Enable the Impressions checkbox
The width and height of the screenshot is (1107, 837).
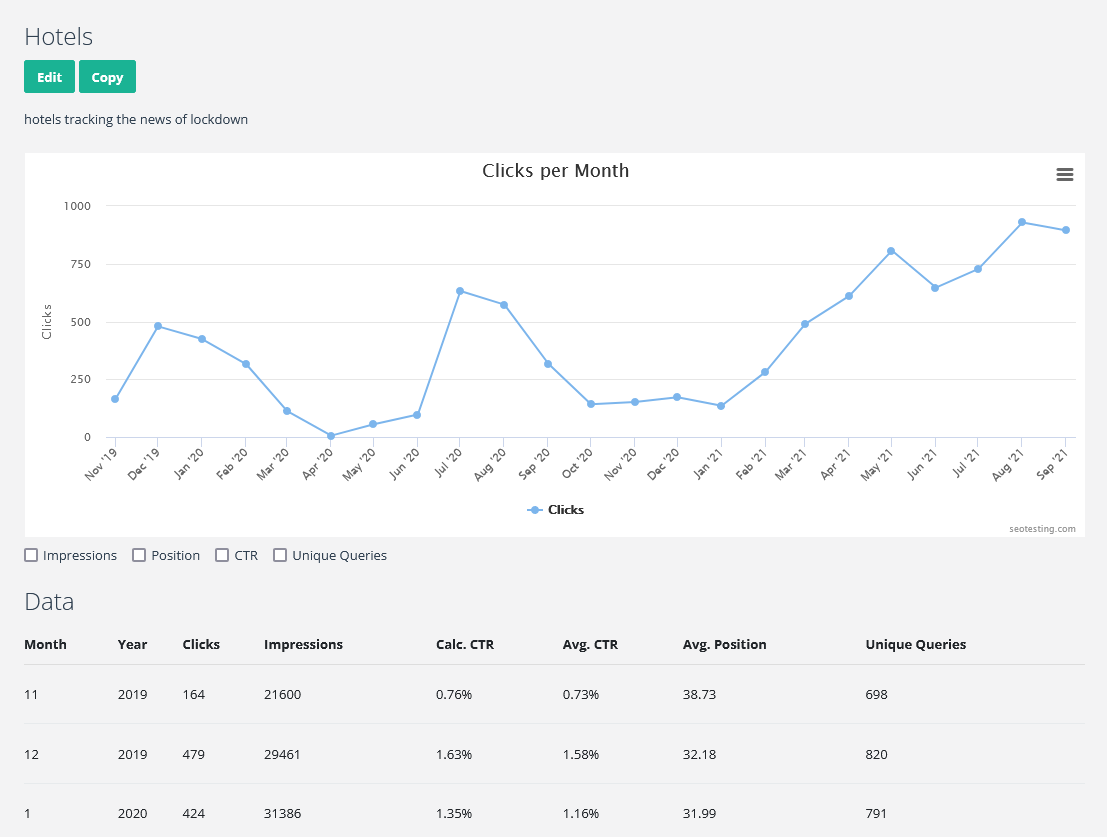pos(31,554)
